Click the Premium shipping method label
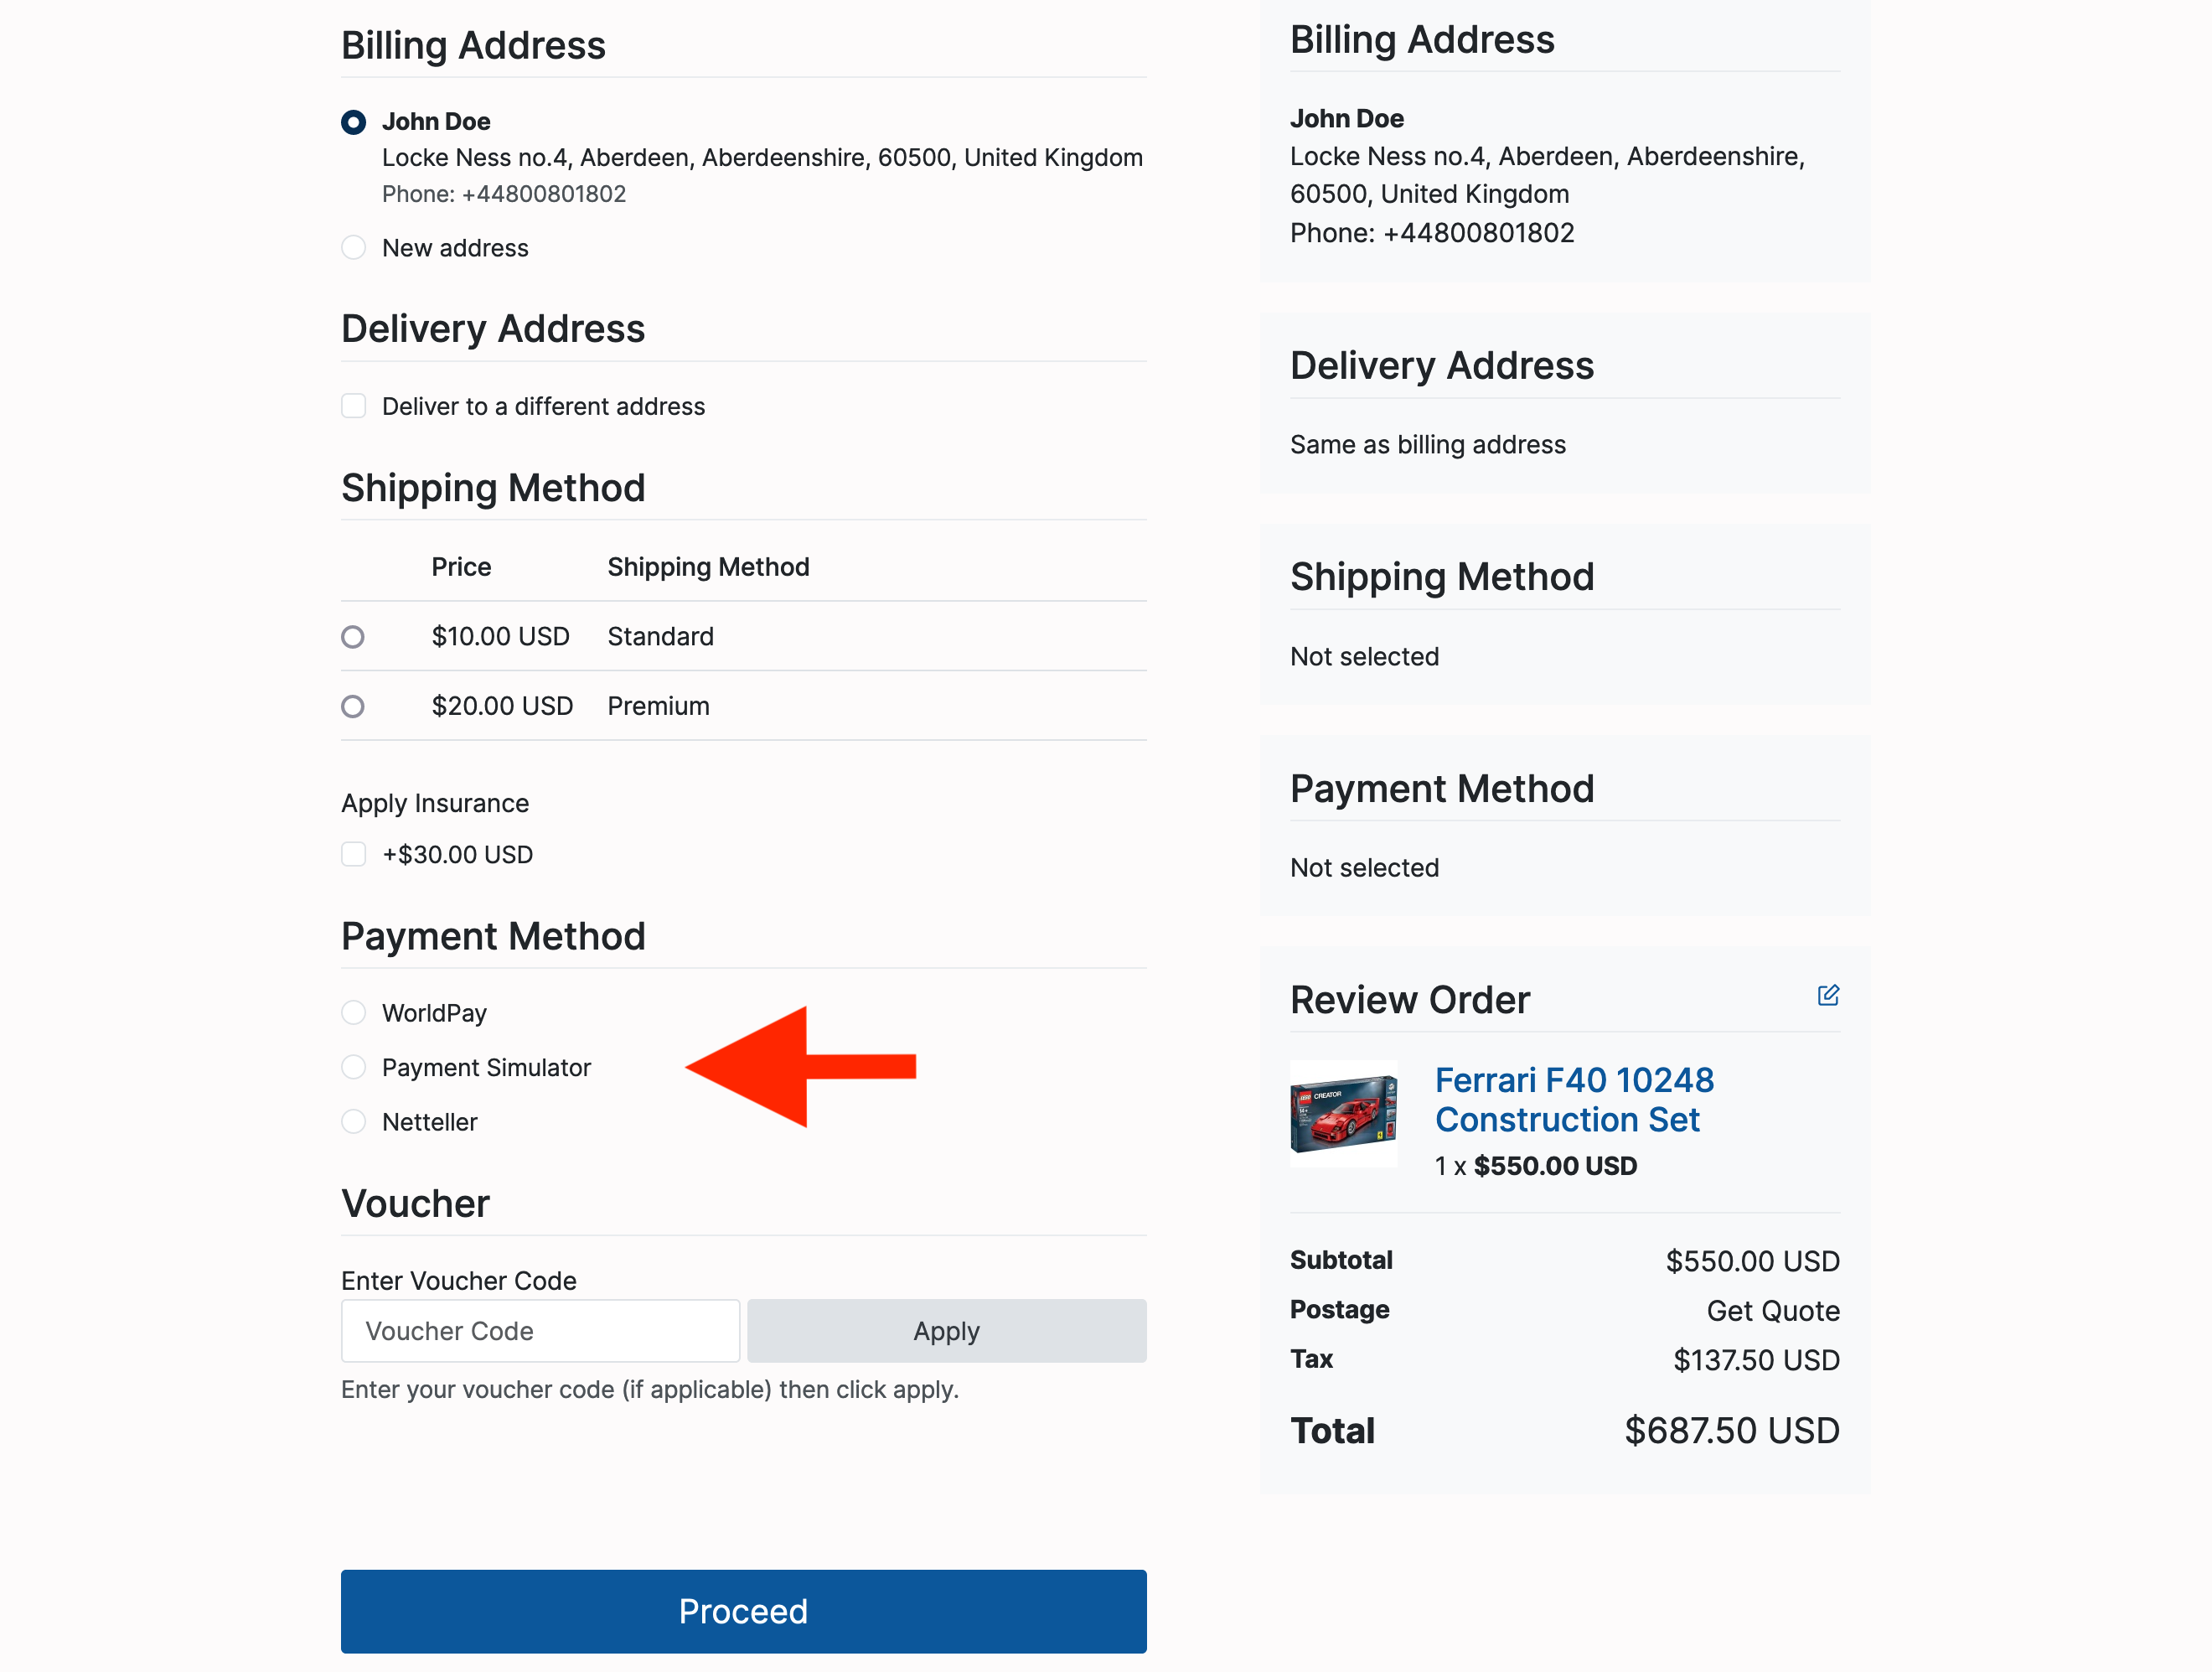The image size is (2212, 1672). point(658,707)
